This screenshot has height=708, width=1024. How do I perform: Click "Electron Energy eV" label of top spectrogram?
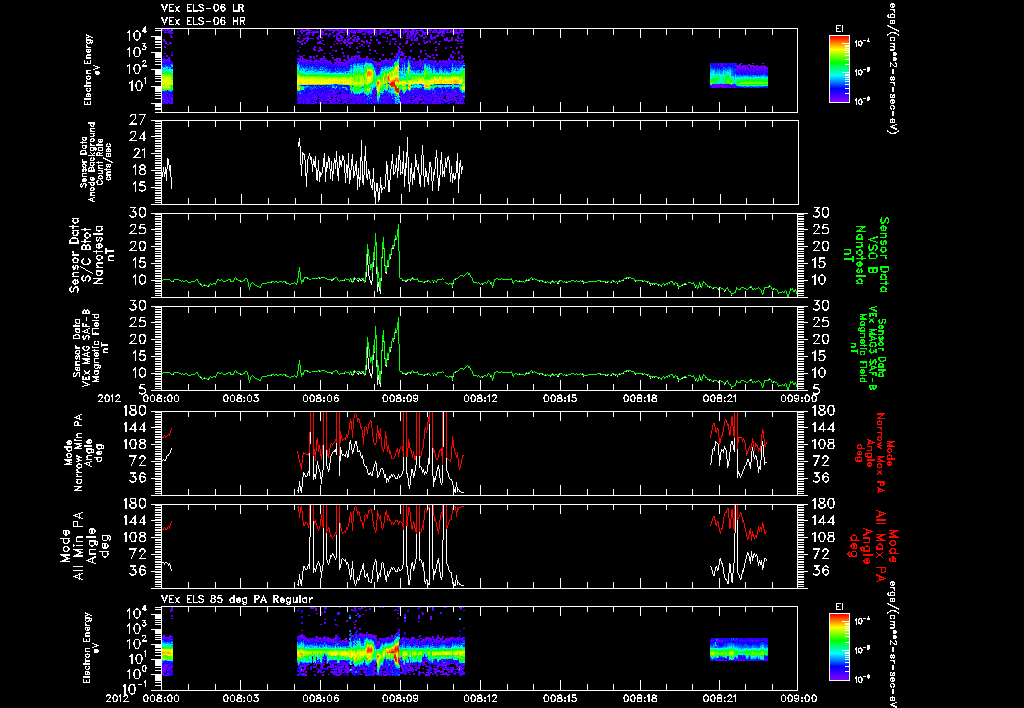pos(90,69)
